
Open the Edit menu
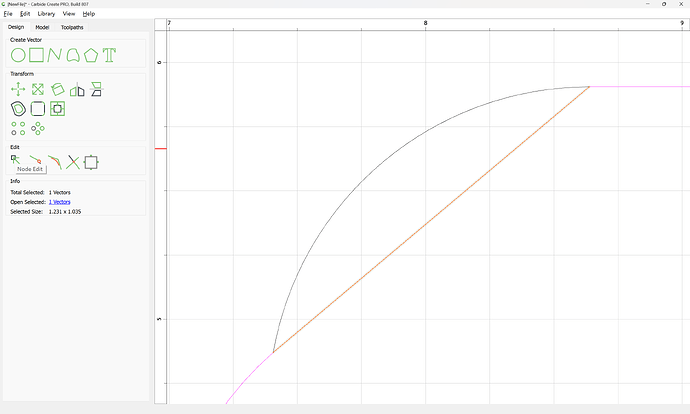click(25, 14)
